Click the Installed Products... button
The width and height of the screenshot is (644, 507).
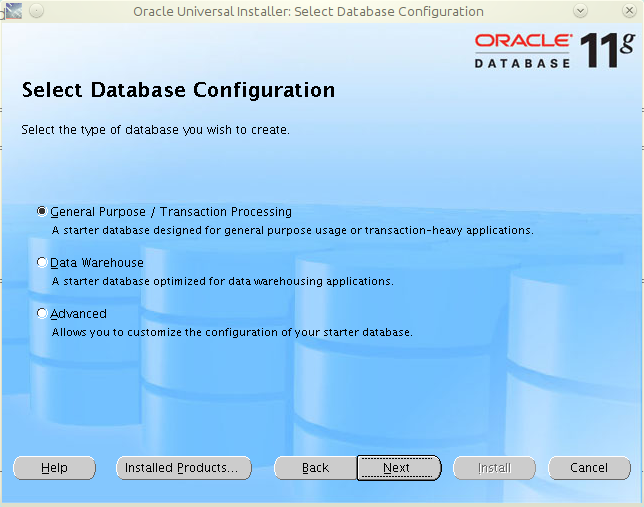pos(184,468)
